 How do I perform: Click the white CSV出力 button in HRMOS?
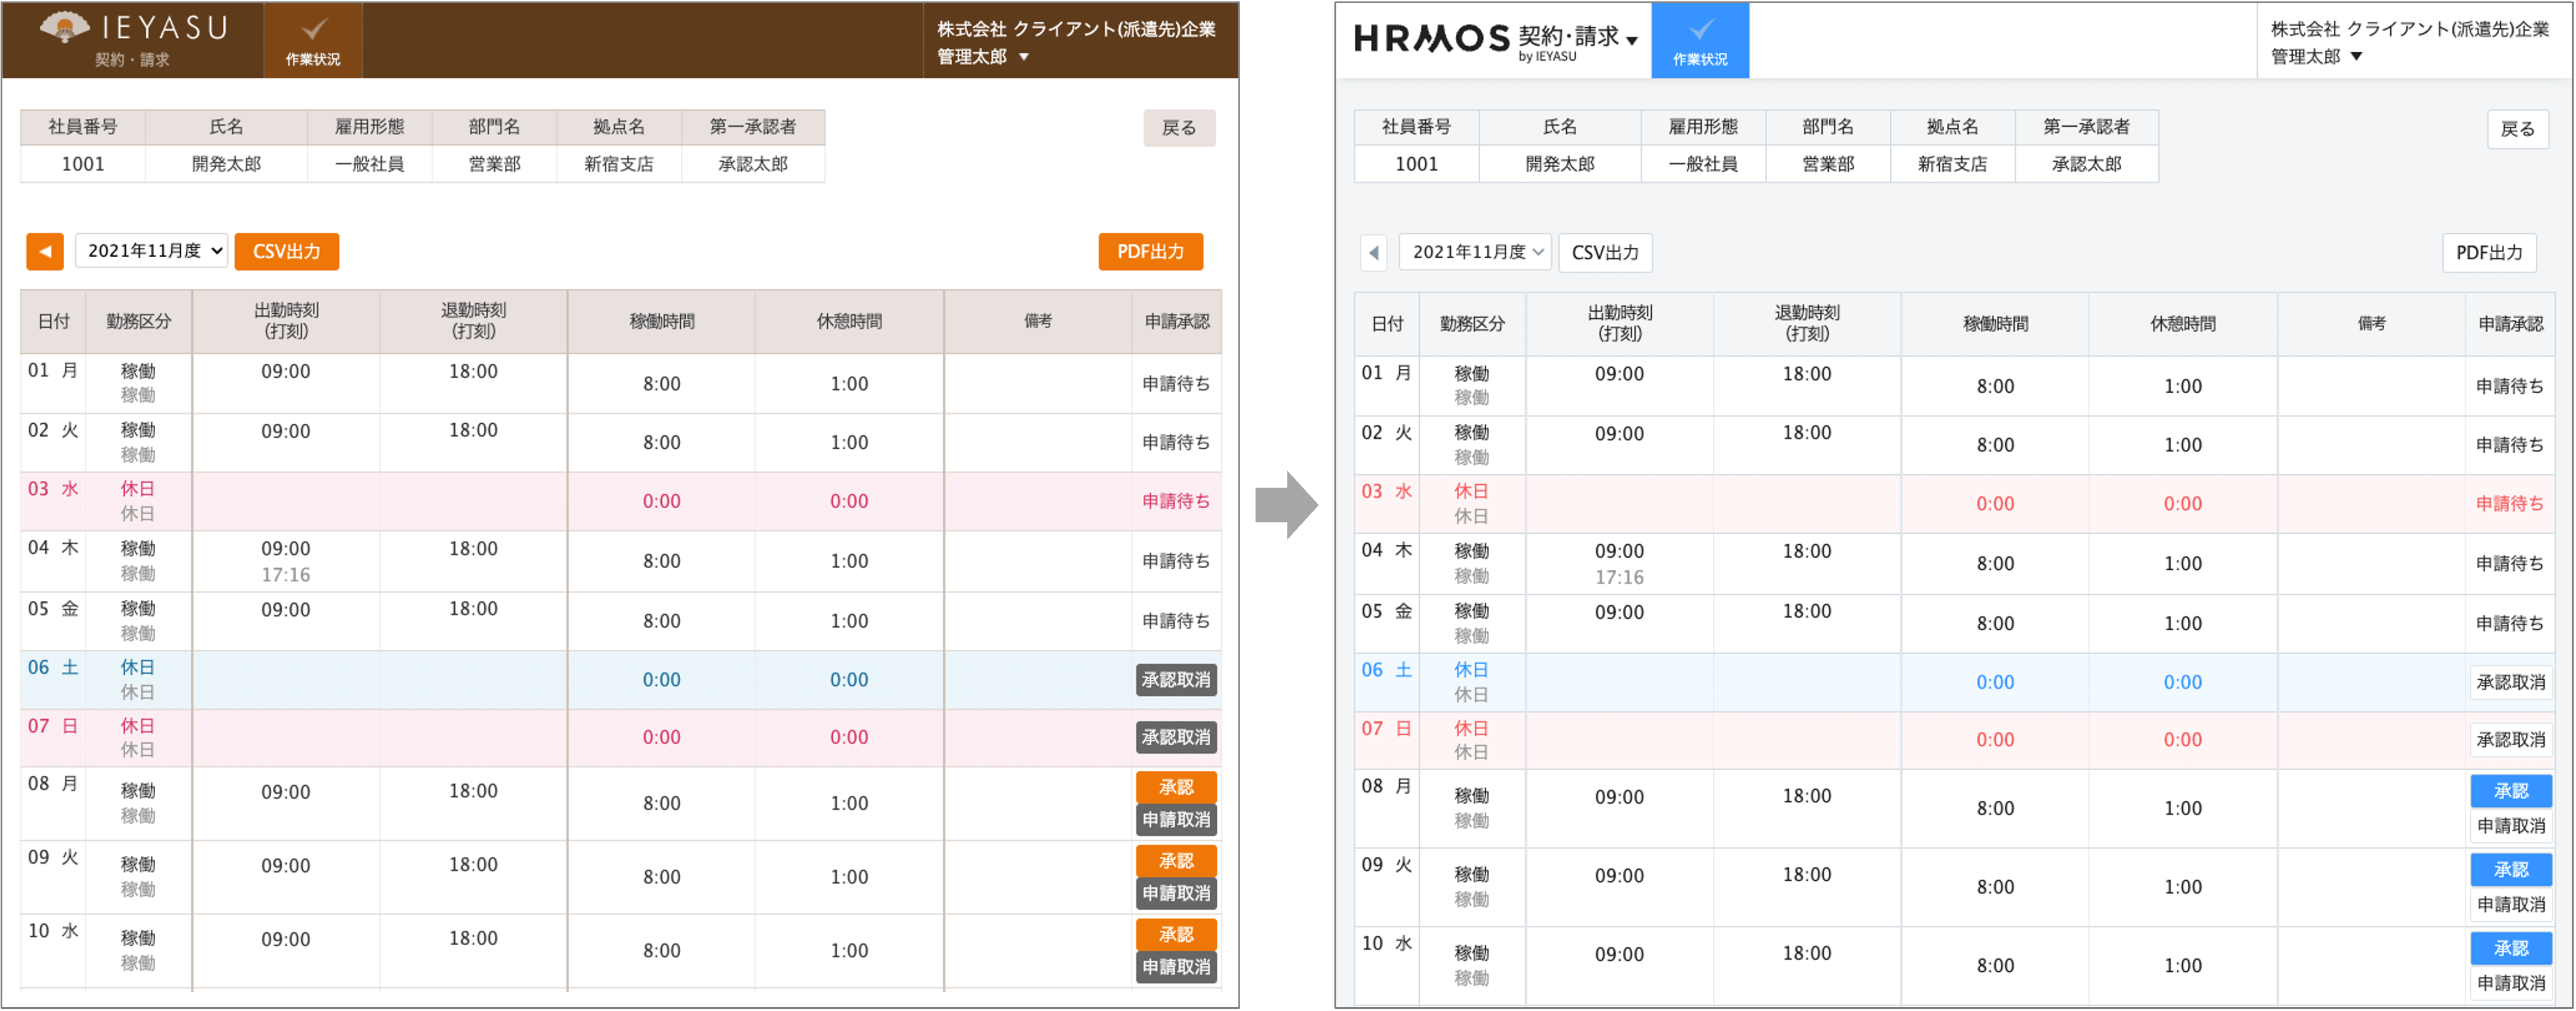point(1605,253)
